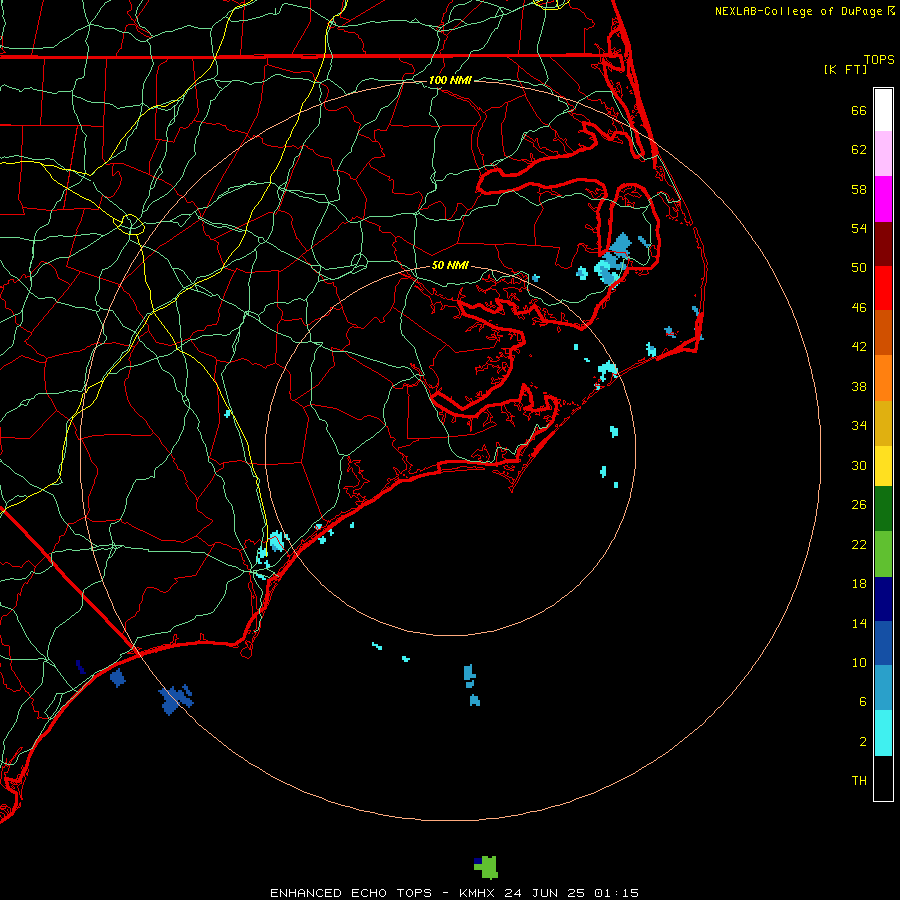Image resolution: width=900 pixels, height=900 pixels.
Task: Click the 01:15 time stamp in caption
Action: tap(616, 893)
